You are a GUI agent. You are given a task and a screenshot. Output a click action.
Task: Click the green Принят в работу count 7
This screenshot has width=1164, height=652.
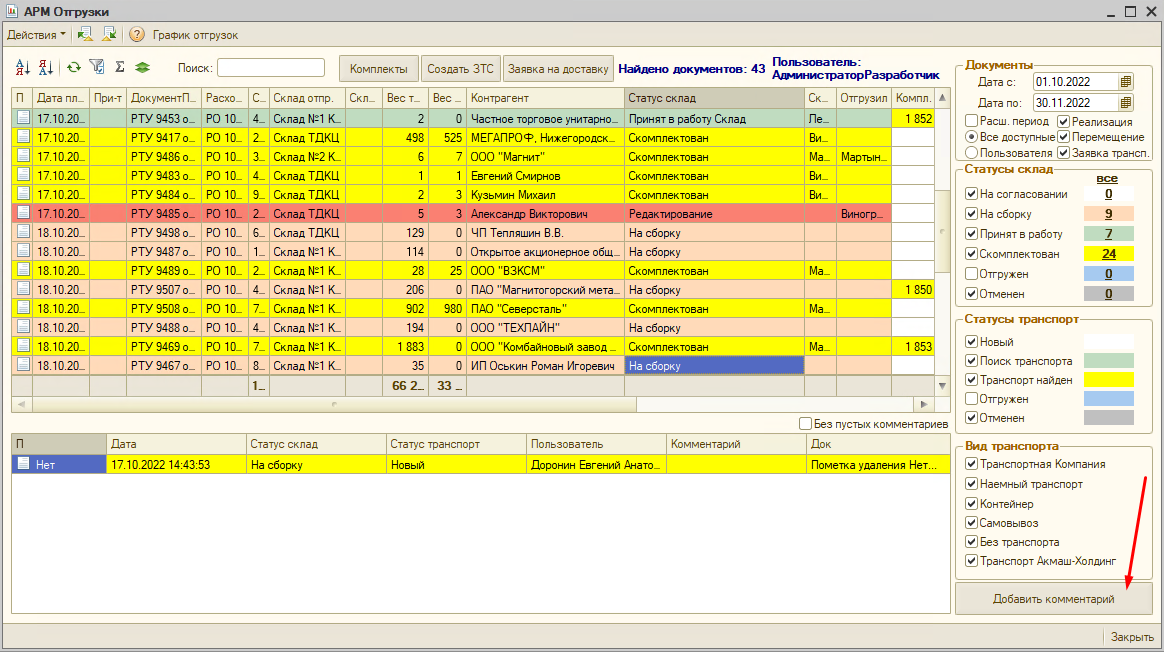(x=1108, y=234)
